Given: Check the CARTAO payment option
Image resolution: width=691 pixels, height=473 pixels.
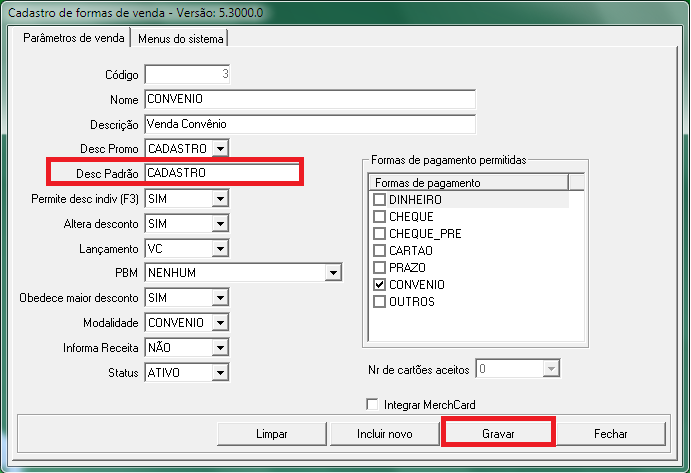Looking at the screenshot, I should [x=380, y=251].
